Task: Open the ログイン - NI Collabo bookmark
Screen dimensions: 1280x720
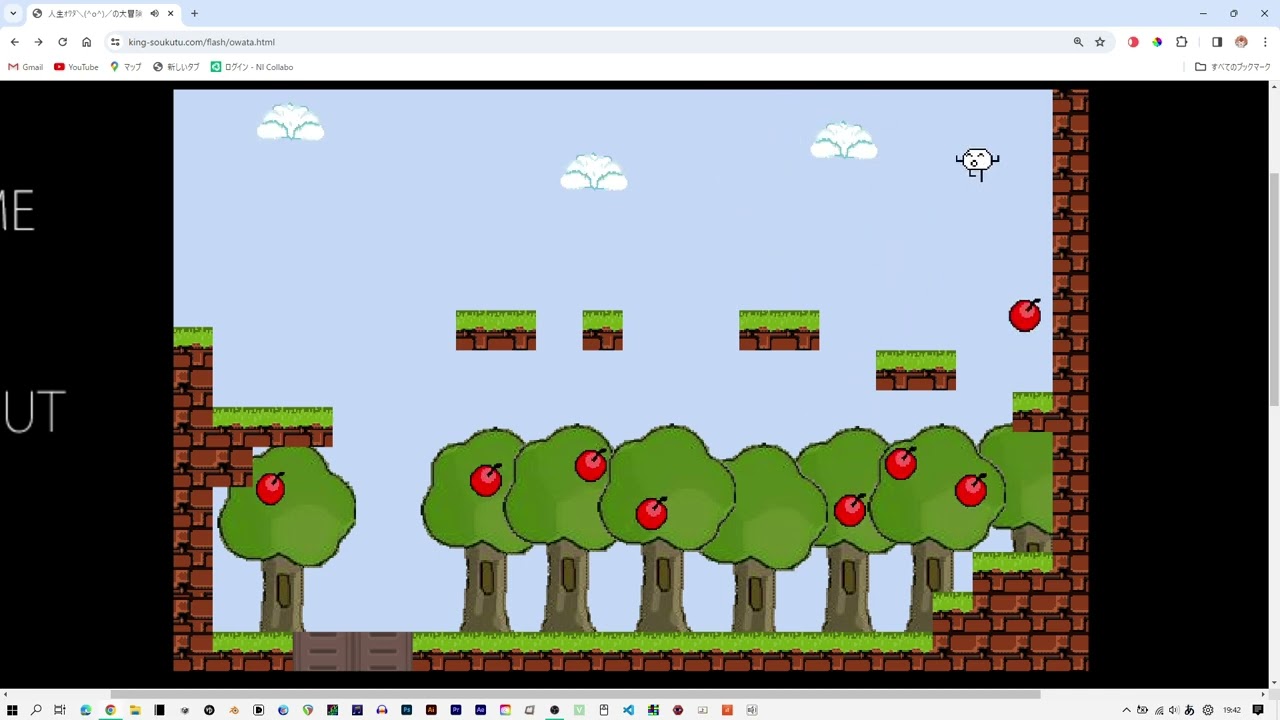Action: (x=252, y=67)
